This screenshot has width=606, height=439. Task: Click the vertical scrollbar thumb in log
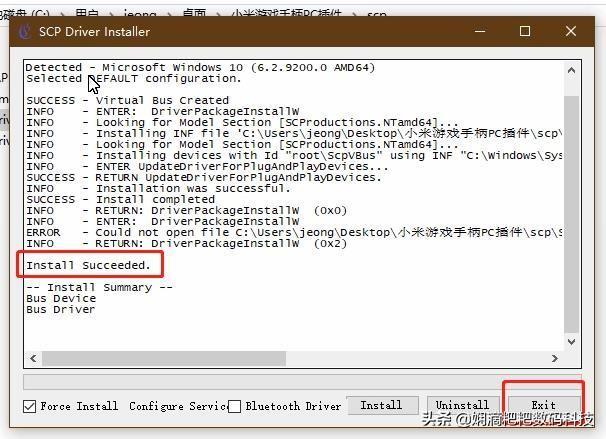pos(572,214)
